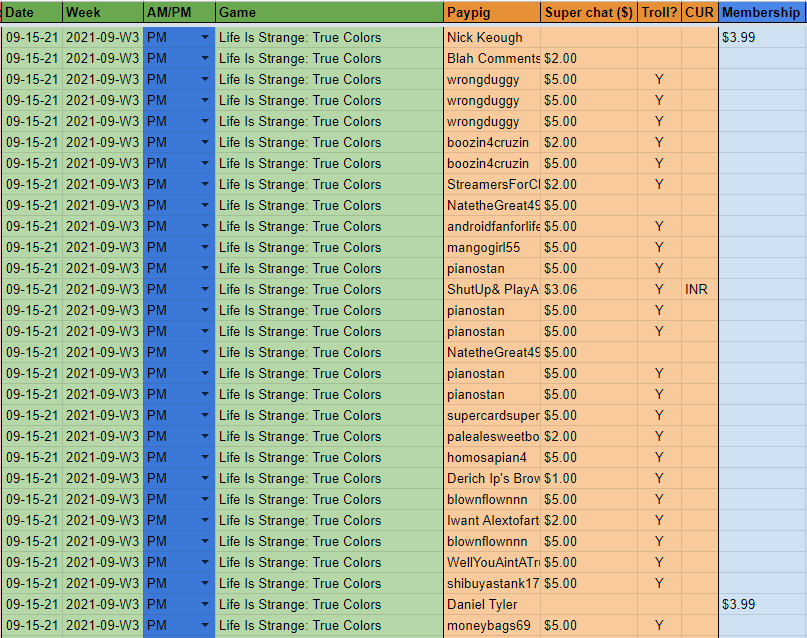807x638 pixels.
Task: Select the Game cell in homosapian4 row
Action: 329,457
